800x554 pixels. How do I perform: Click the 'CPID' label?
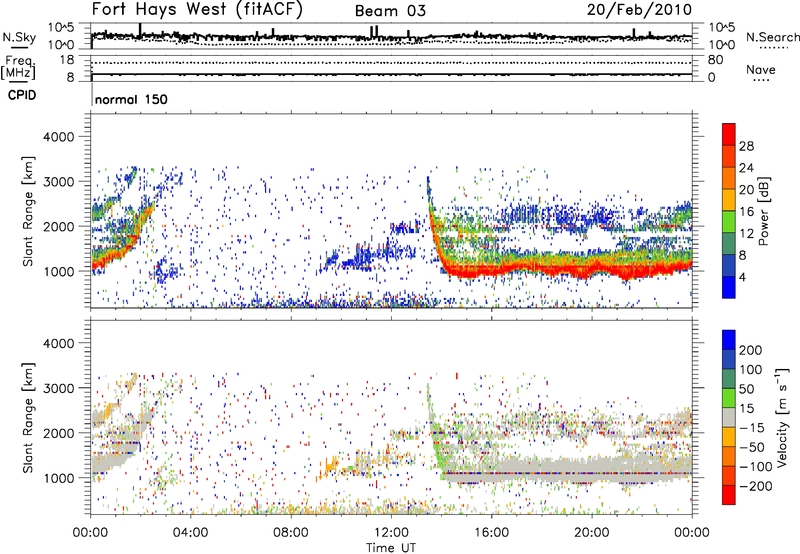pyautogui.click(x=22, y=95)
